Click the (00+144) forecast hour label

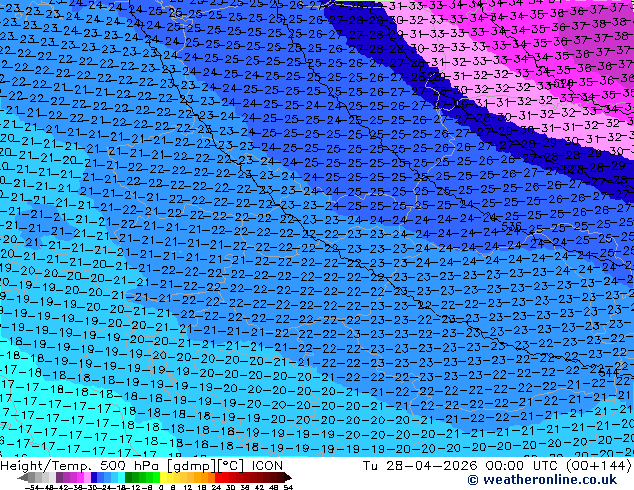[x=598, y=466]
